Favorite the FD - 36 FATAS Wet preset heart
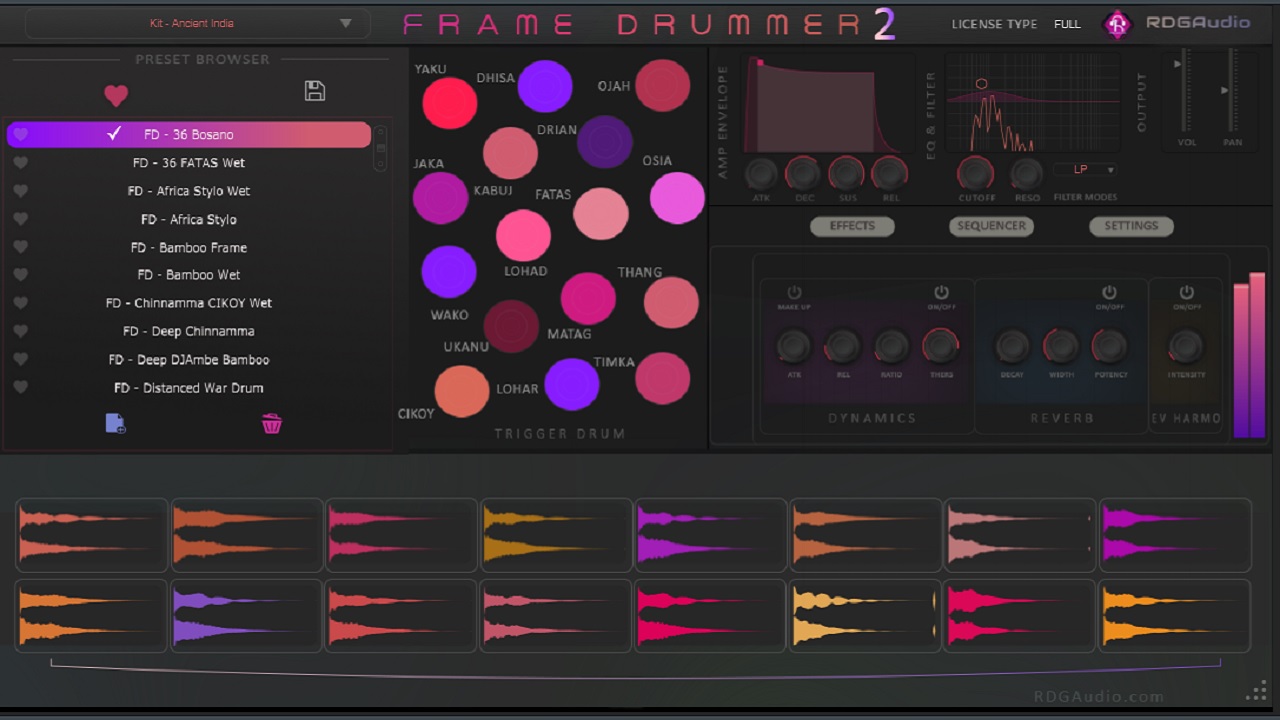This screenshot has width=1280, height=720. coord(20,162)
